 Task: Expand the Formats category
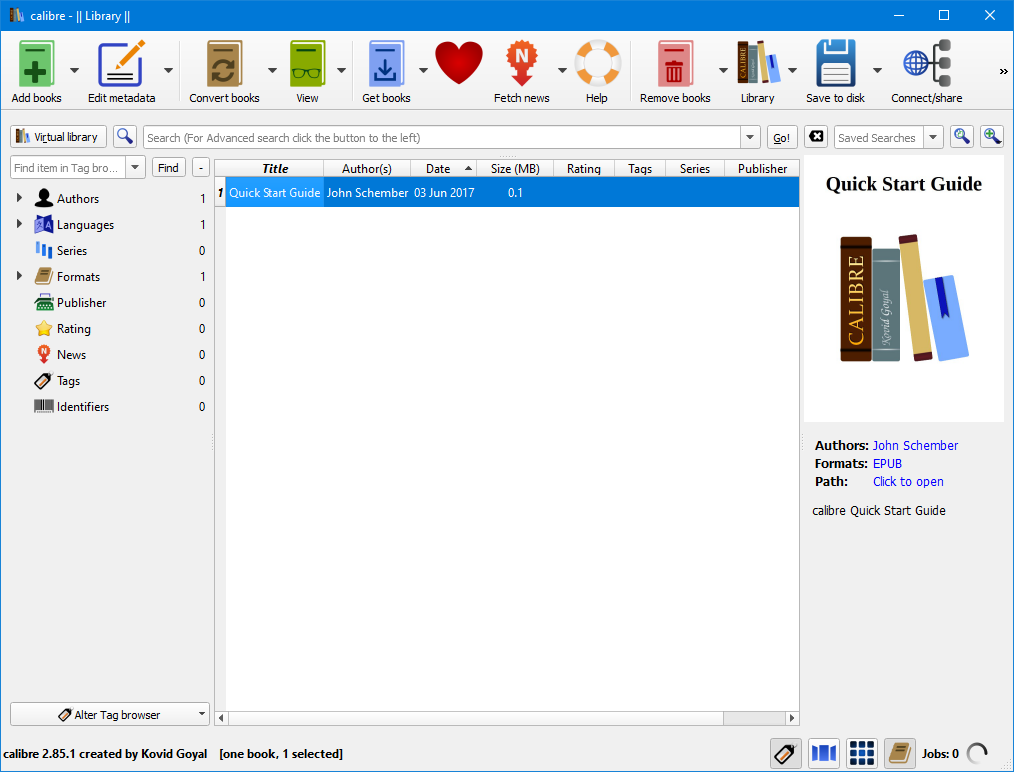point(19,276)
